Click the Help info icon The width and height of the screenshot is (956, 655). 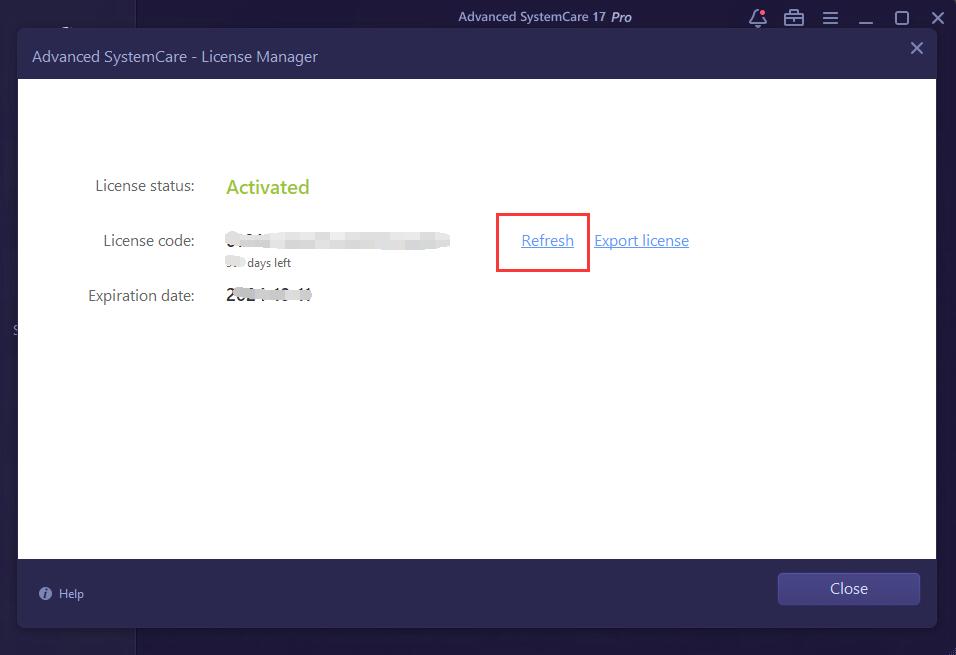(45, 593)
